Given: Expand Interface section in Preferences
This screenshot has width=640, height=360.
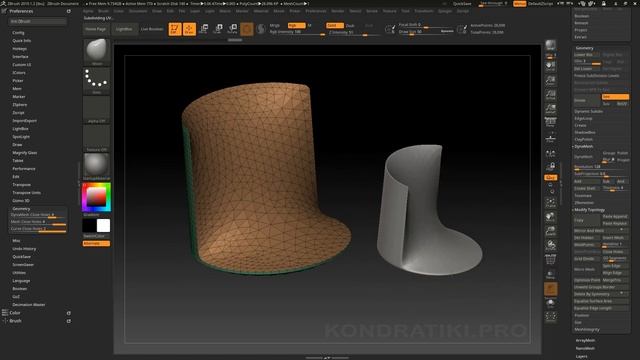Looking at the screenshot, I should [x=20, y=57].
